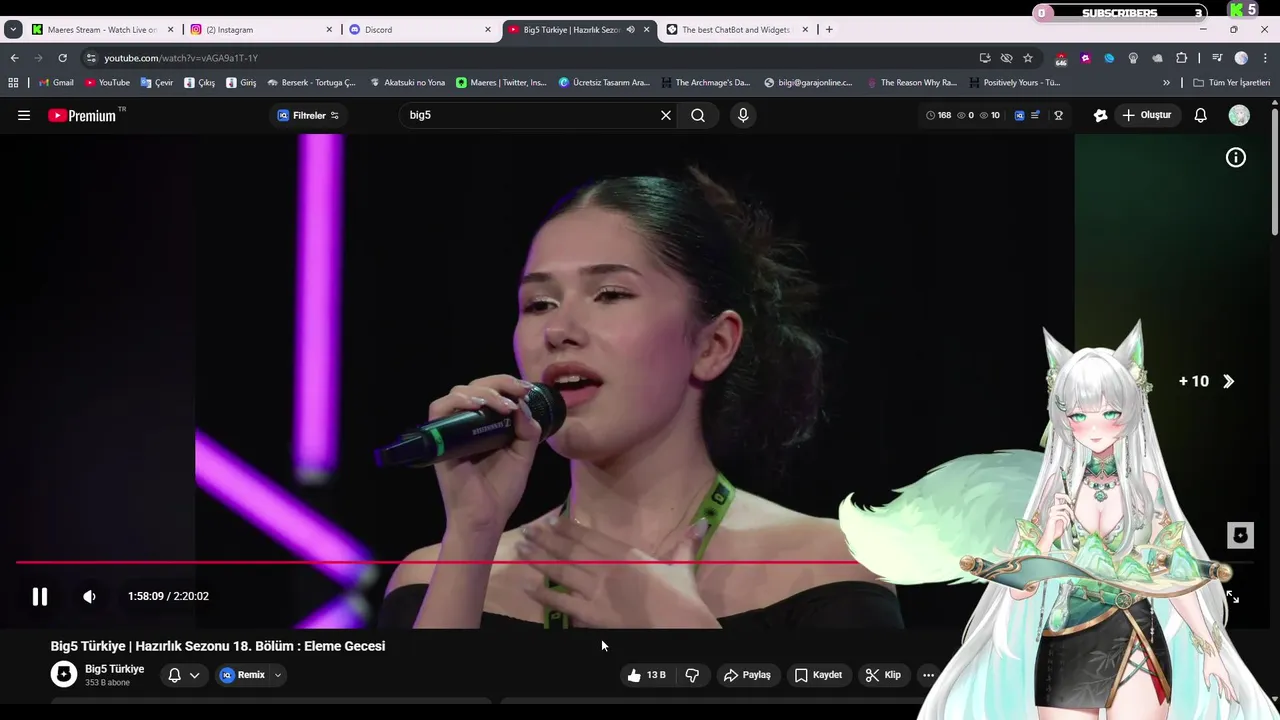The height and width of the screenshot is (720, 1280).
Task: Open Chrome profile avatar
Action: click(1241, 58)
